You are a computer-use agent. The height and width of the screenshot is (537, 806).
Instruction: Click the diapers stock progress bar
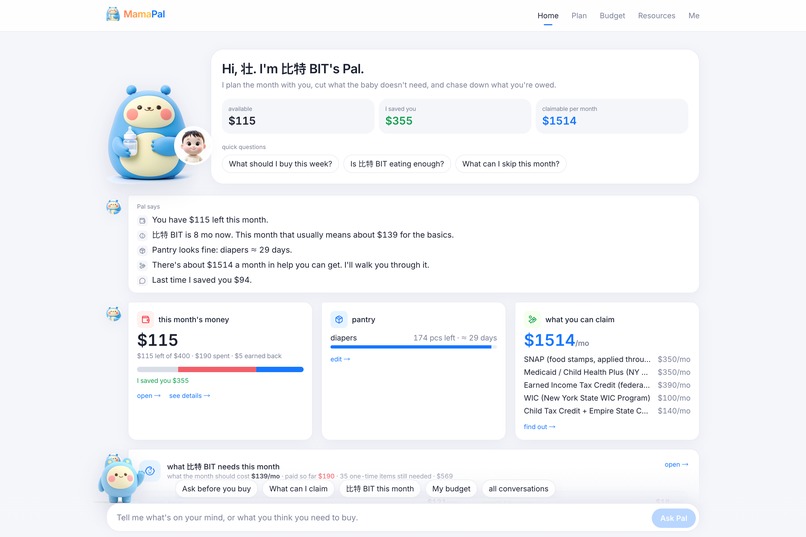[x=413, y=347]
